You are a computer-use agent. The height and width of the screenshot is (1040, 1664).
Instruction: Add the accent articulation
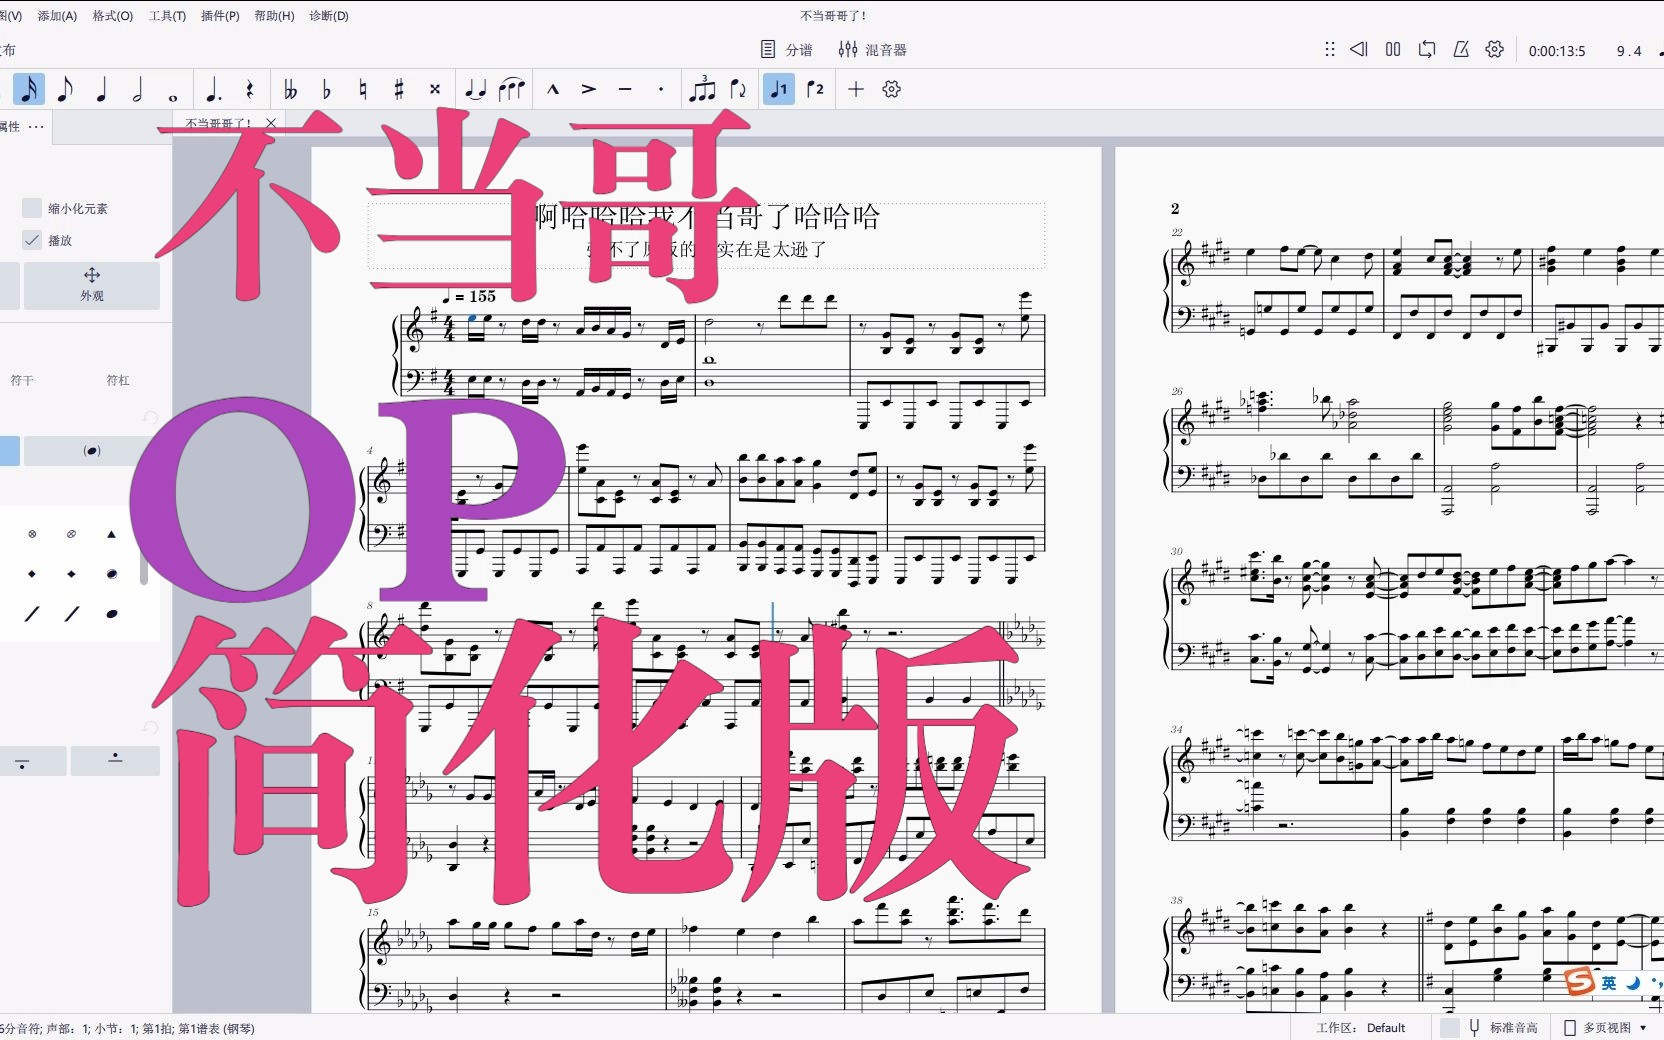tap(589, 89)
